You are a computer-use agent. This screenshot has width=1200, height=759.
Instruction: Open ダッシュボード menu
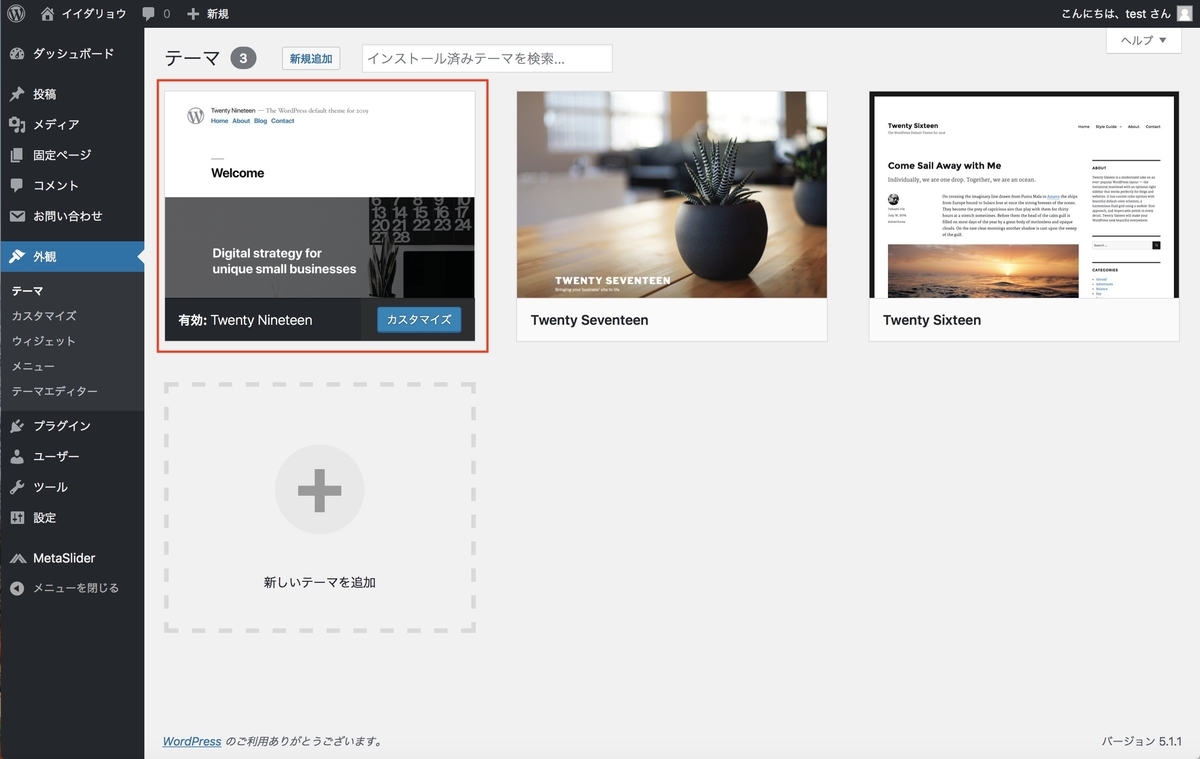72,54
